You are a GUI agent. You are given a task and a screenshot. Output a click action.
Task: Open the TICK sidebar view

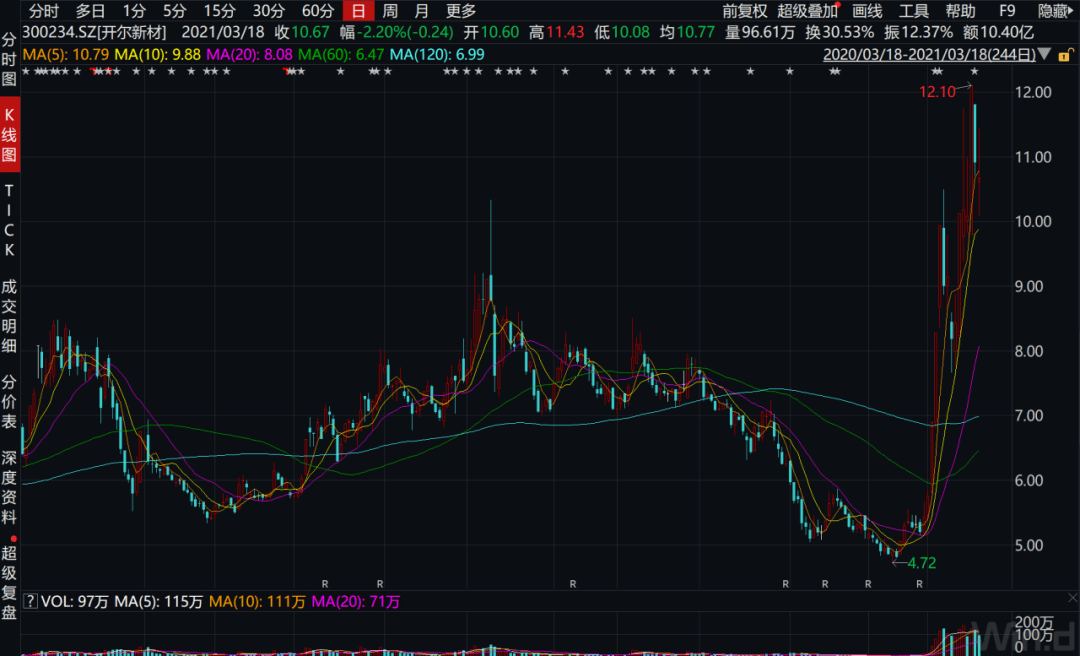coord(10,219)
